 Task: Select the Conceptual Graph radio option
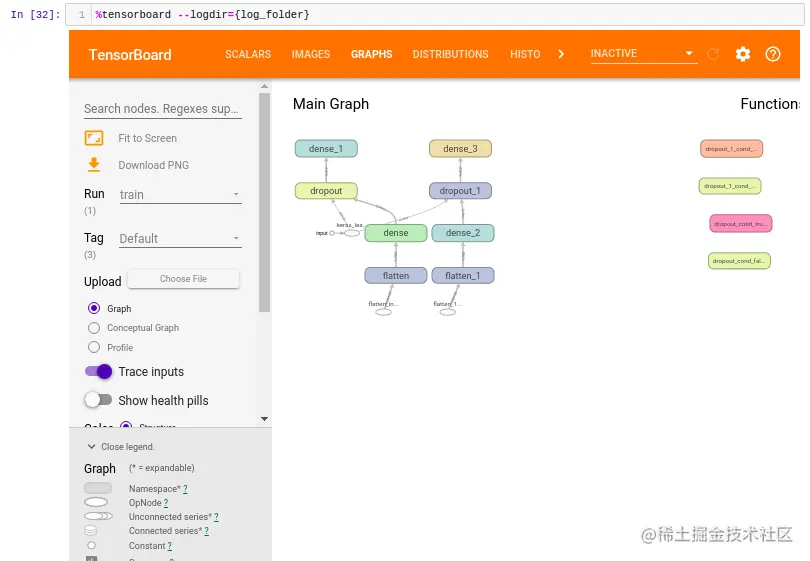[x=94, y=328]
